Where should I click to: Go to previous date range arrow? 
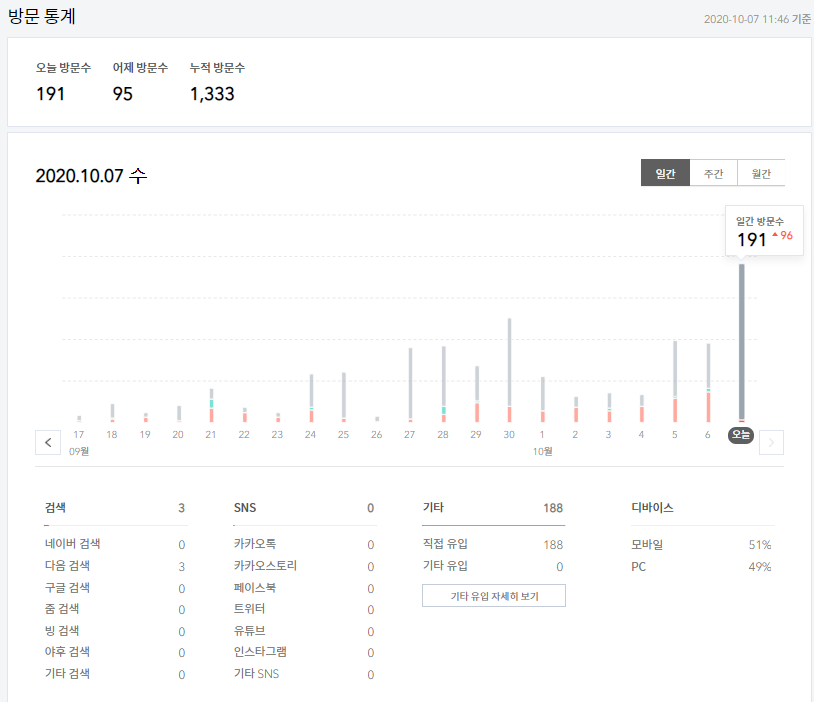coord(48,442)
